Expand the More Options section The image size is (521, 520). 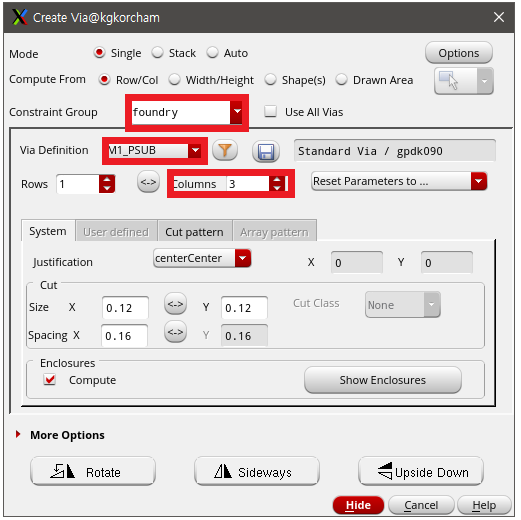click(x=18, y=434)
